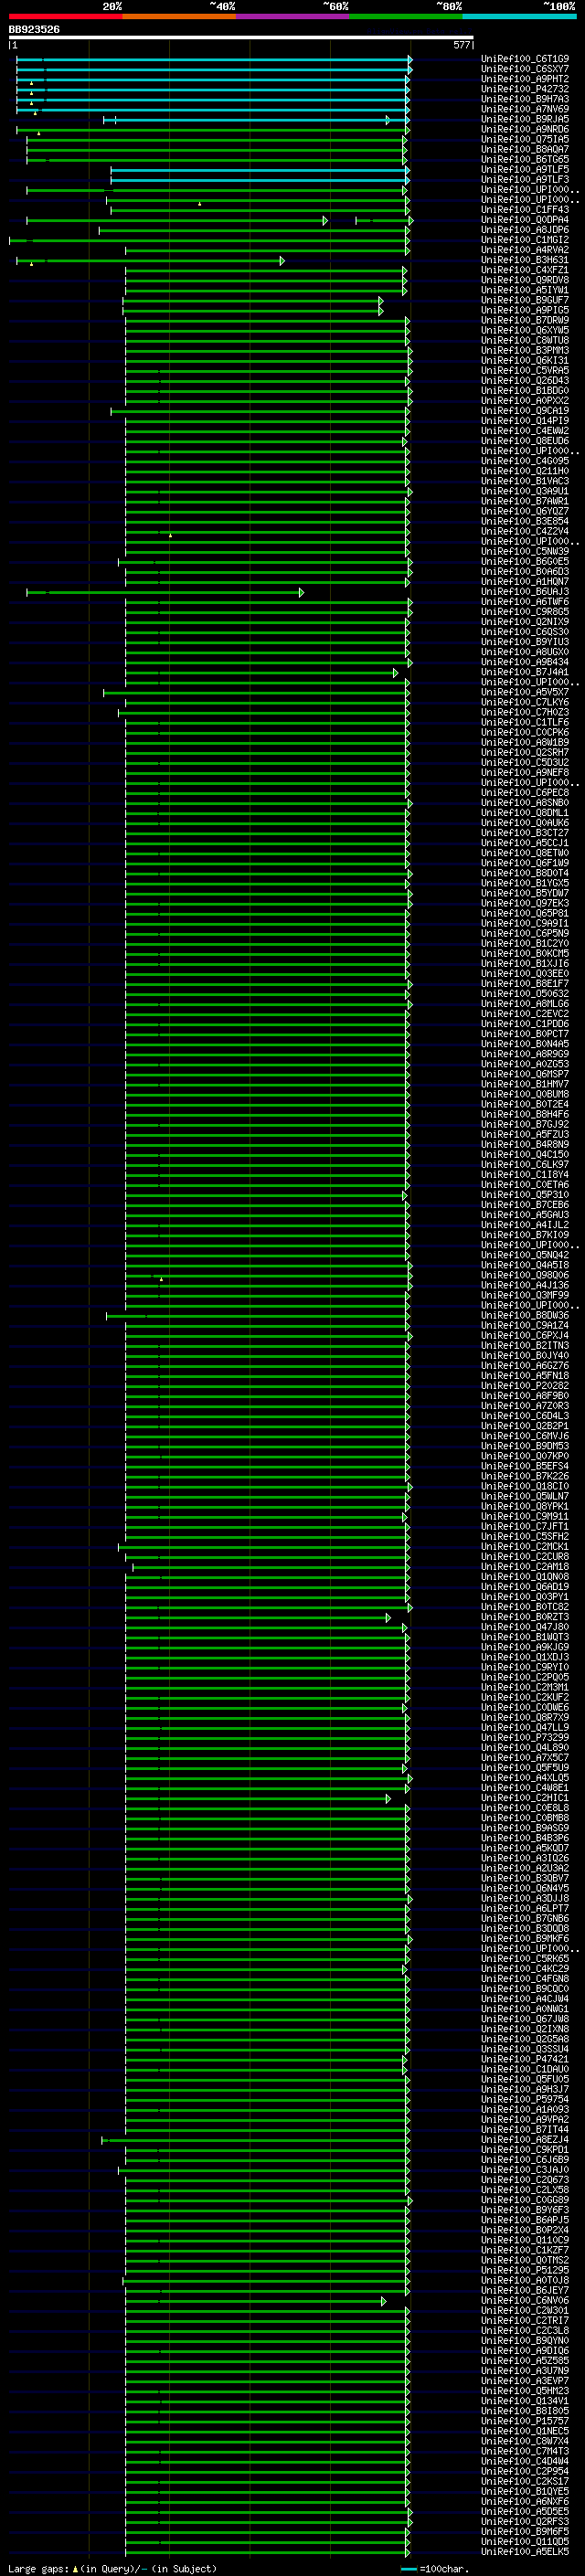Click the cyan ~100% identity legend bar
This screenshot has width=585, height=2576.
[x=519, y=16]
